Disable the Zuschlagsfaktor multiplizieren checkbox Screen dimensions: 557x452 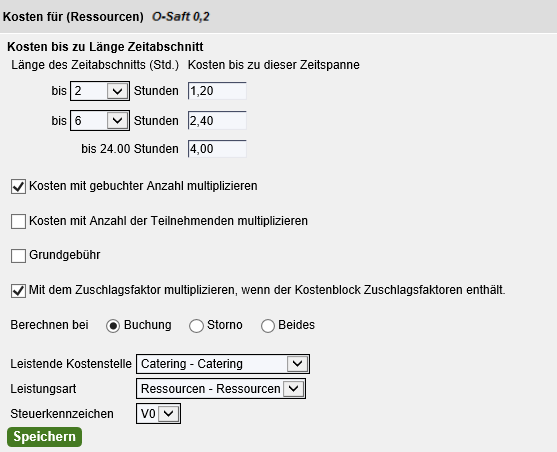coord(18,290)
